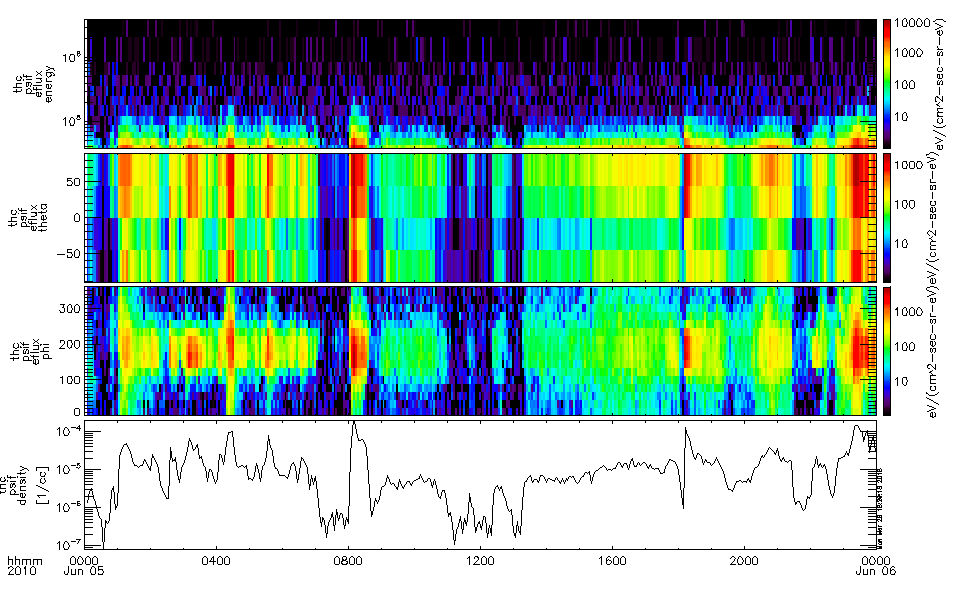This screenshot has width=960, height=600.
Task: Click the density curve peak near 0800
Action: point(353,423)
